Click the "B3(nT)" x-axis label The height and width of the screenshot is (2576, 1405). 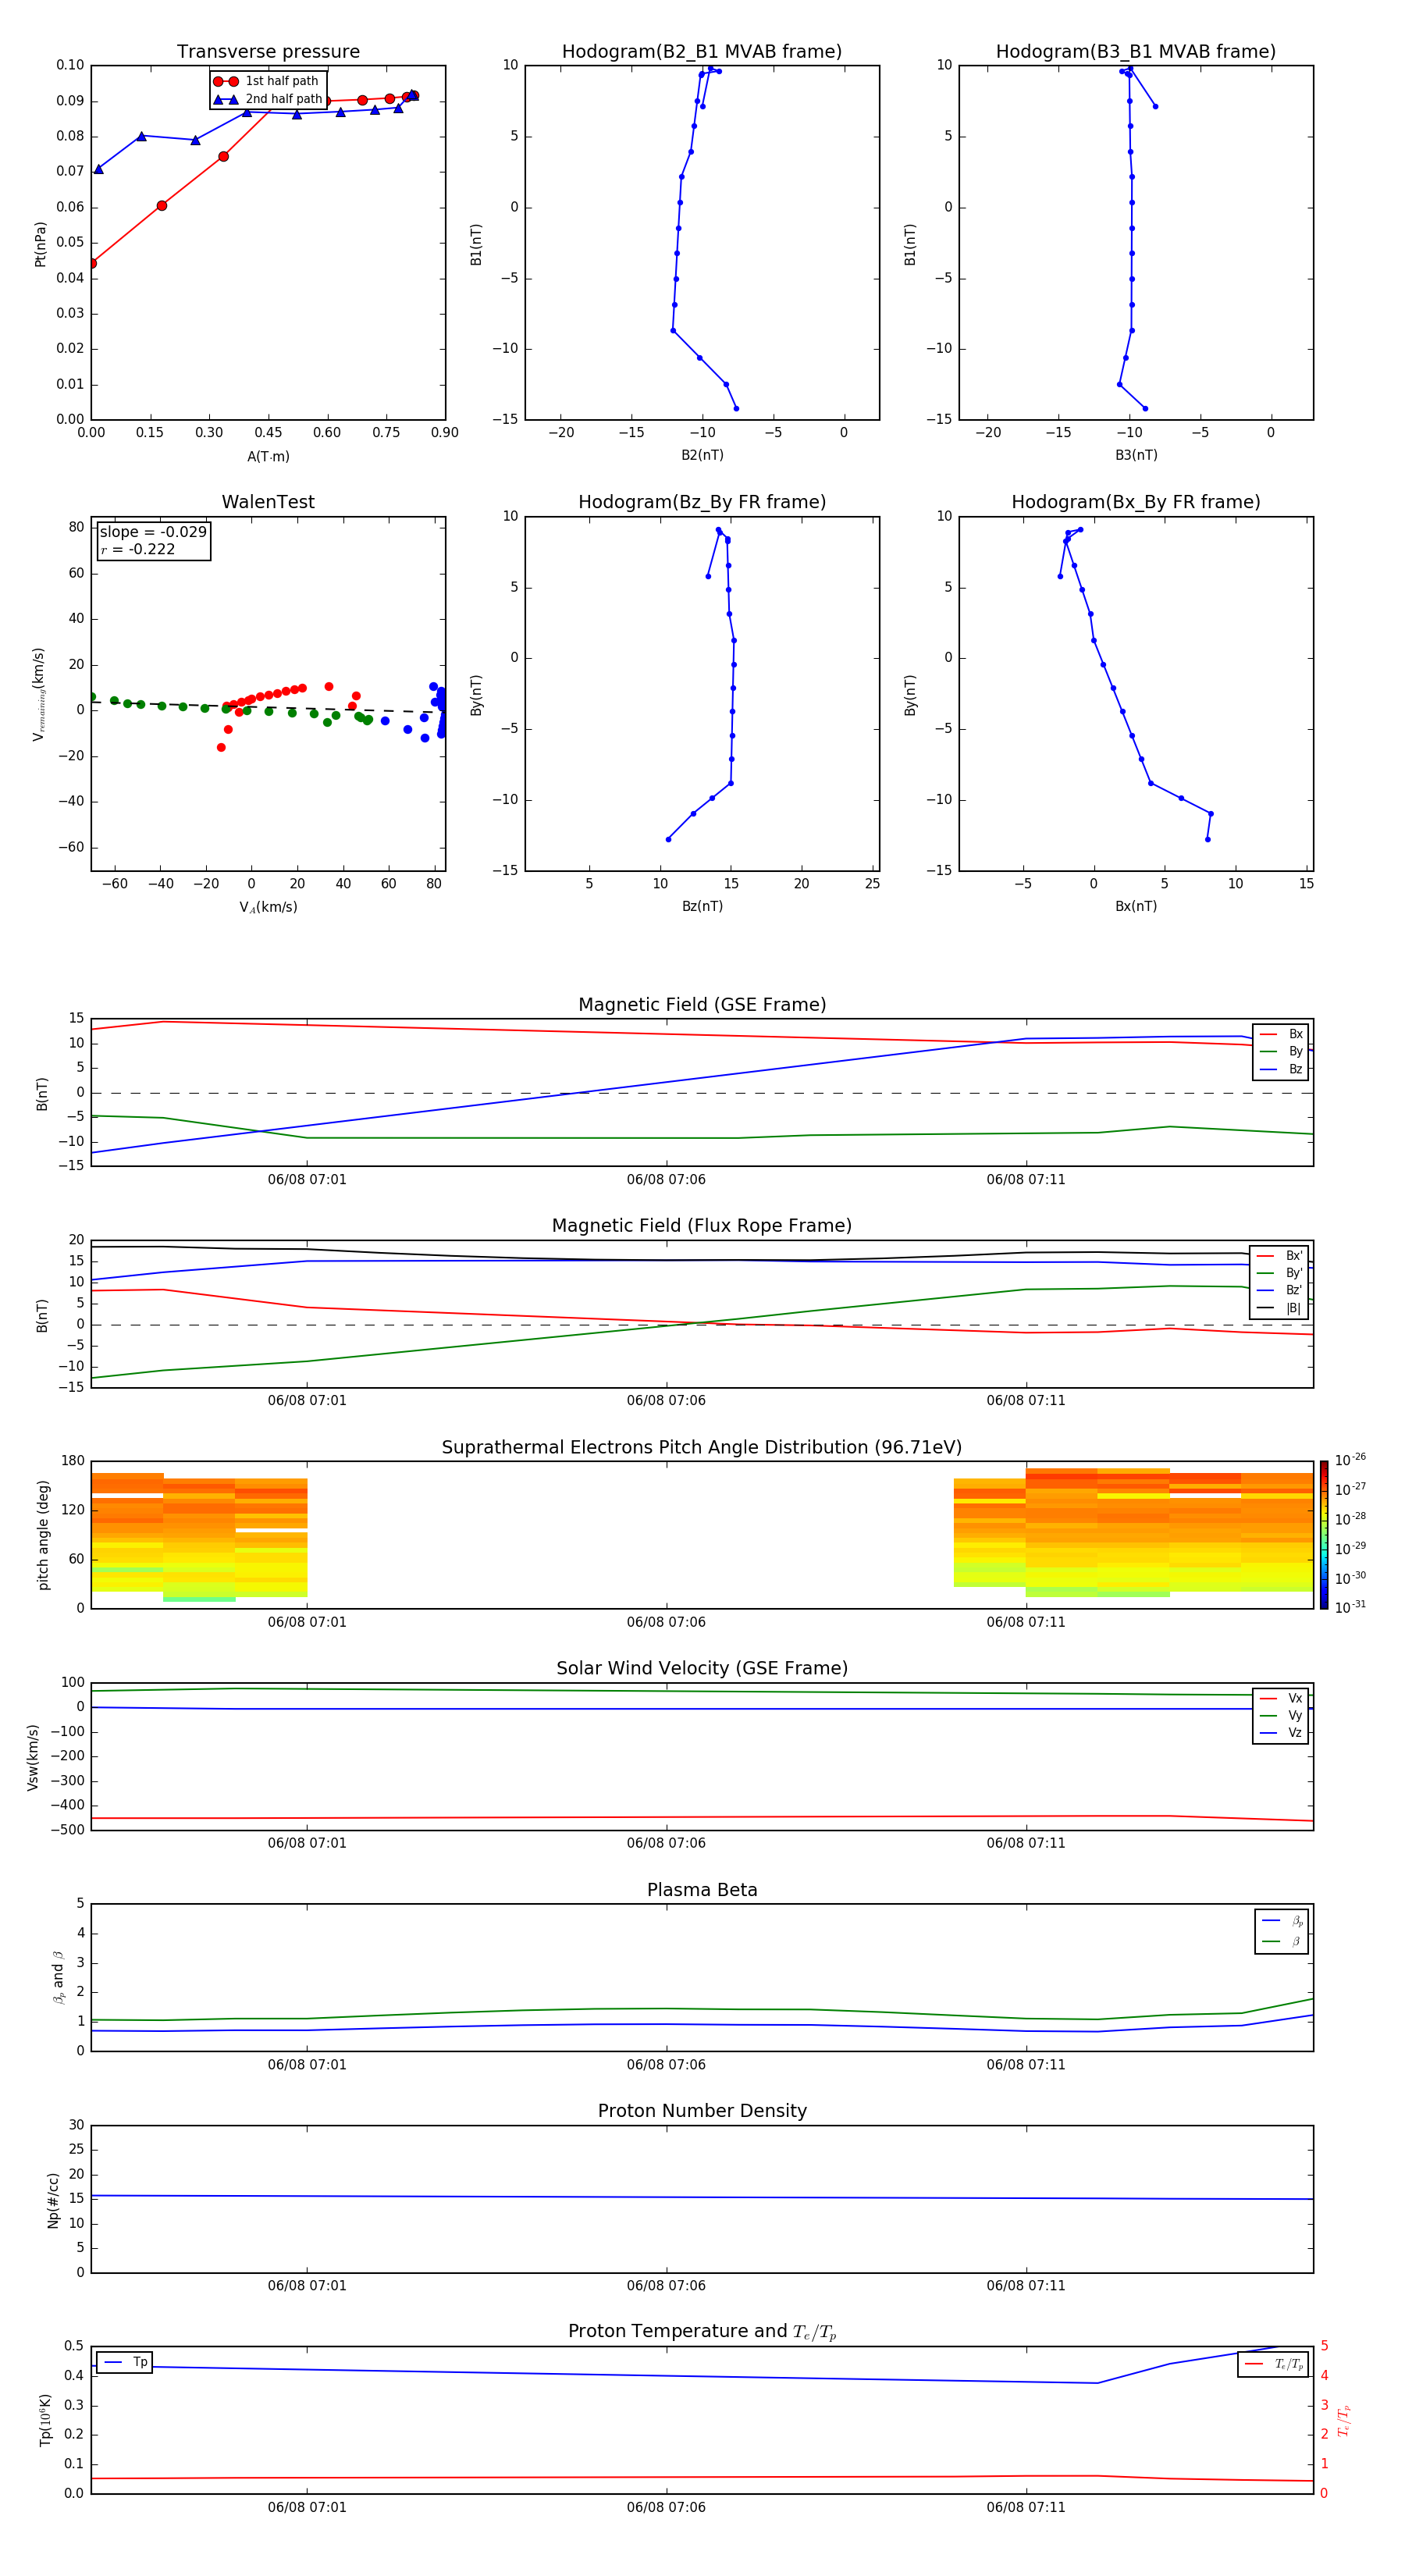coord(1136,455)
